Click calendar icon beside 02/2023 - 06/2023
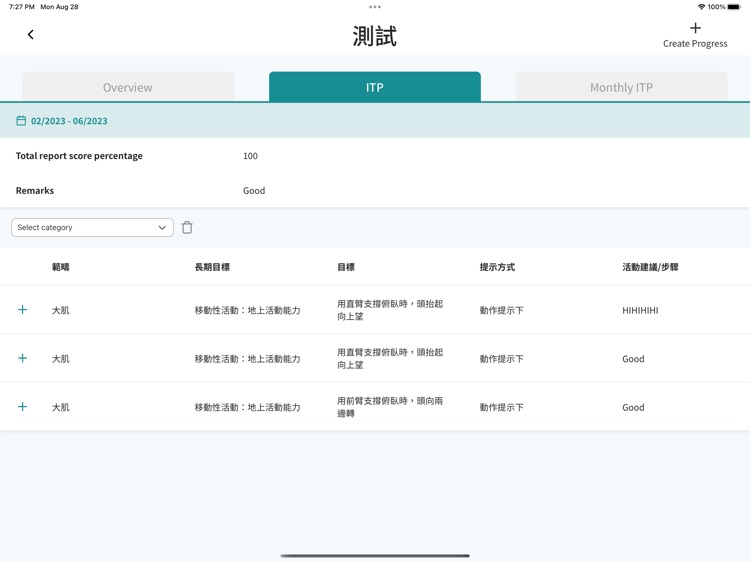This screenshot has width=750, height=562. pos(21,121)
